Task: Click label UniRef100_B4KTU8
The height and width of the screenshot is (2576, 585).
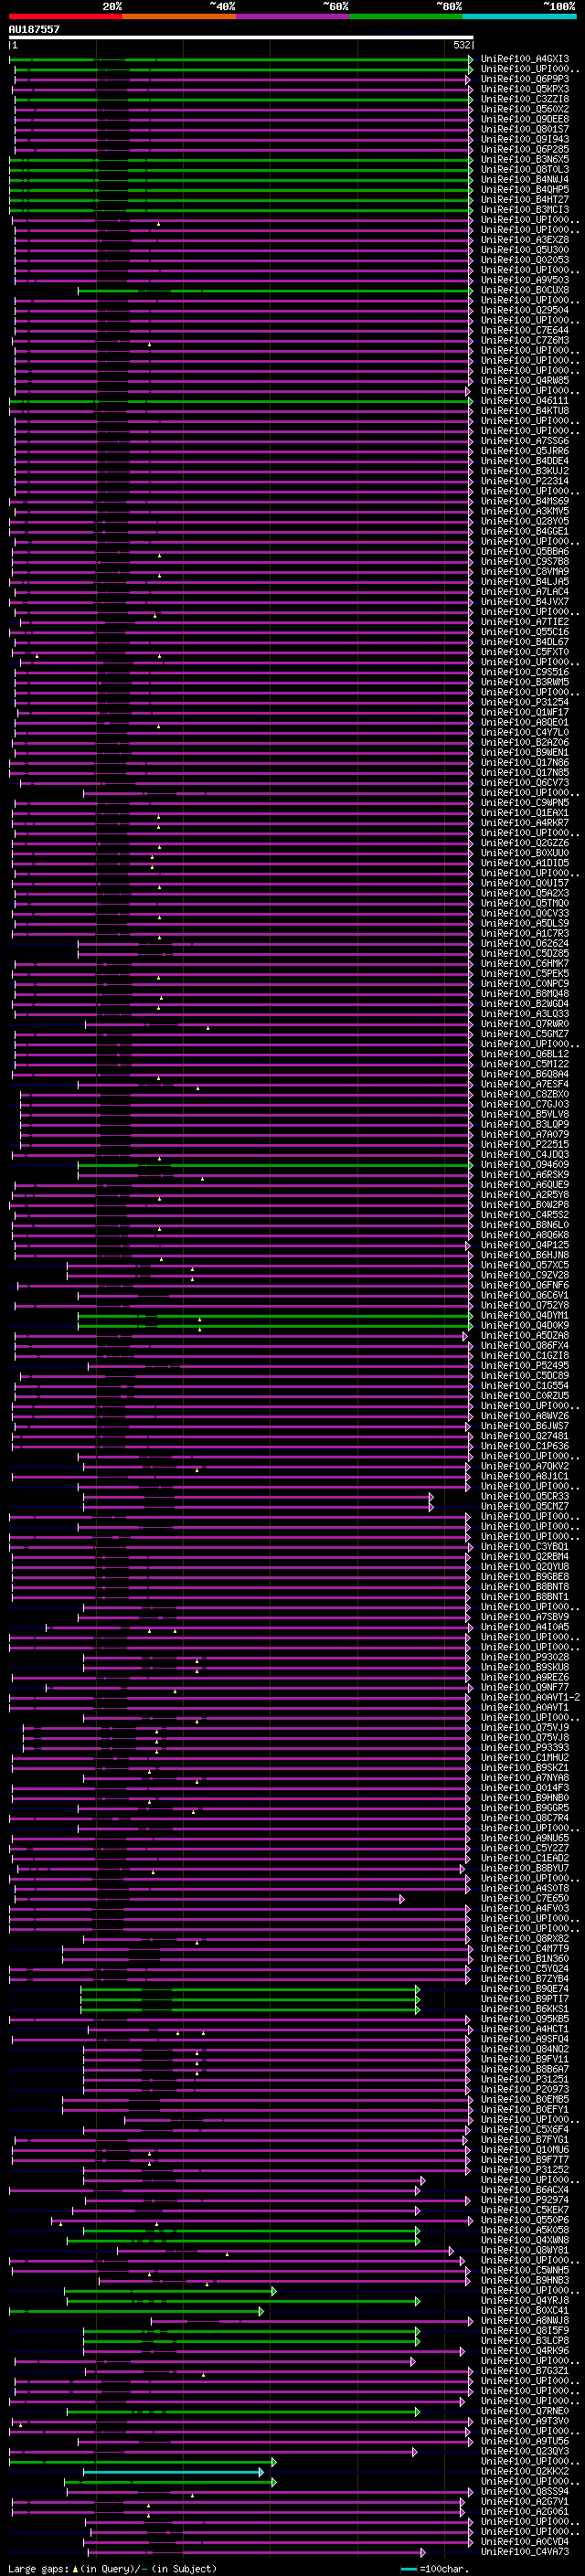Action: pyautogui.click(x=525, y=411)
